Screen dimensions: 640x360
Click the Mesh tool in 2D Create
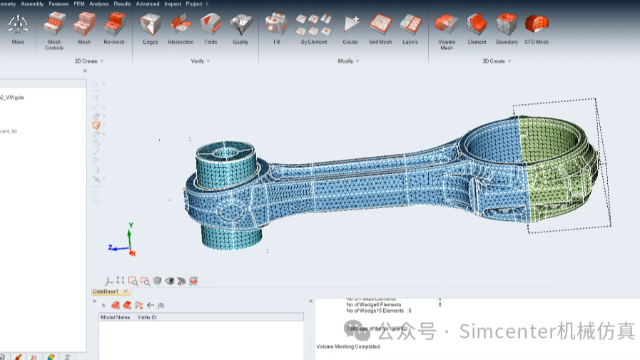click(x=84, y=29)
